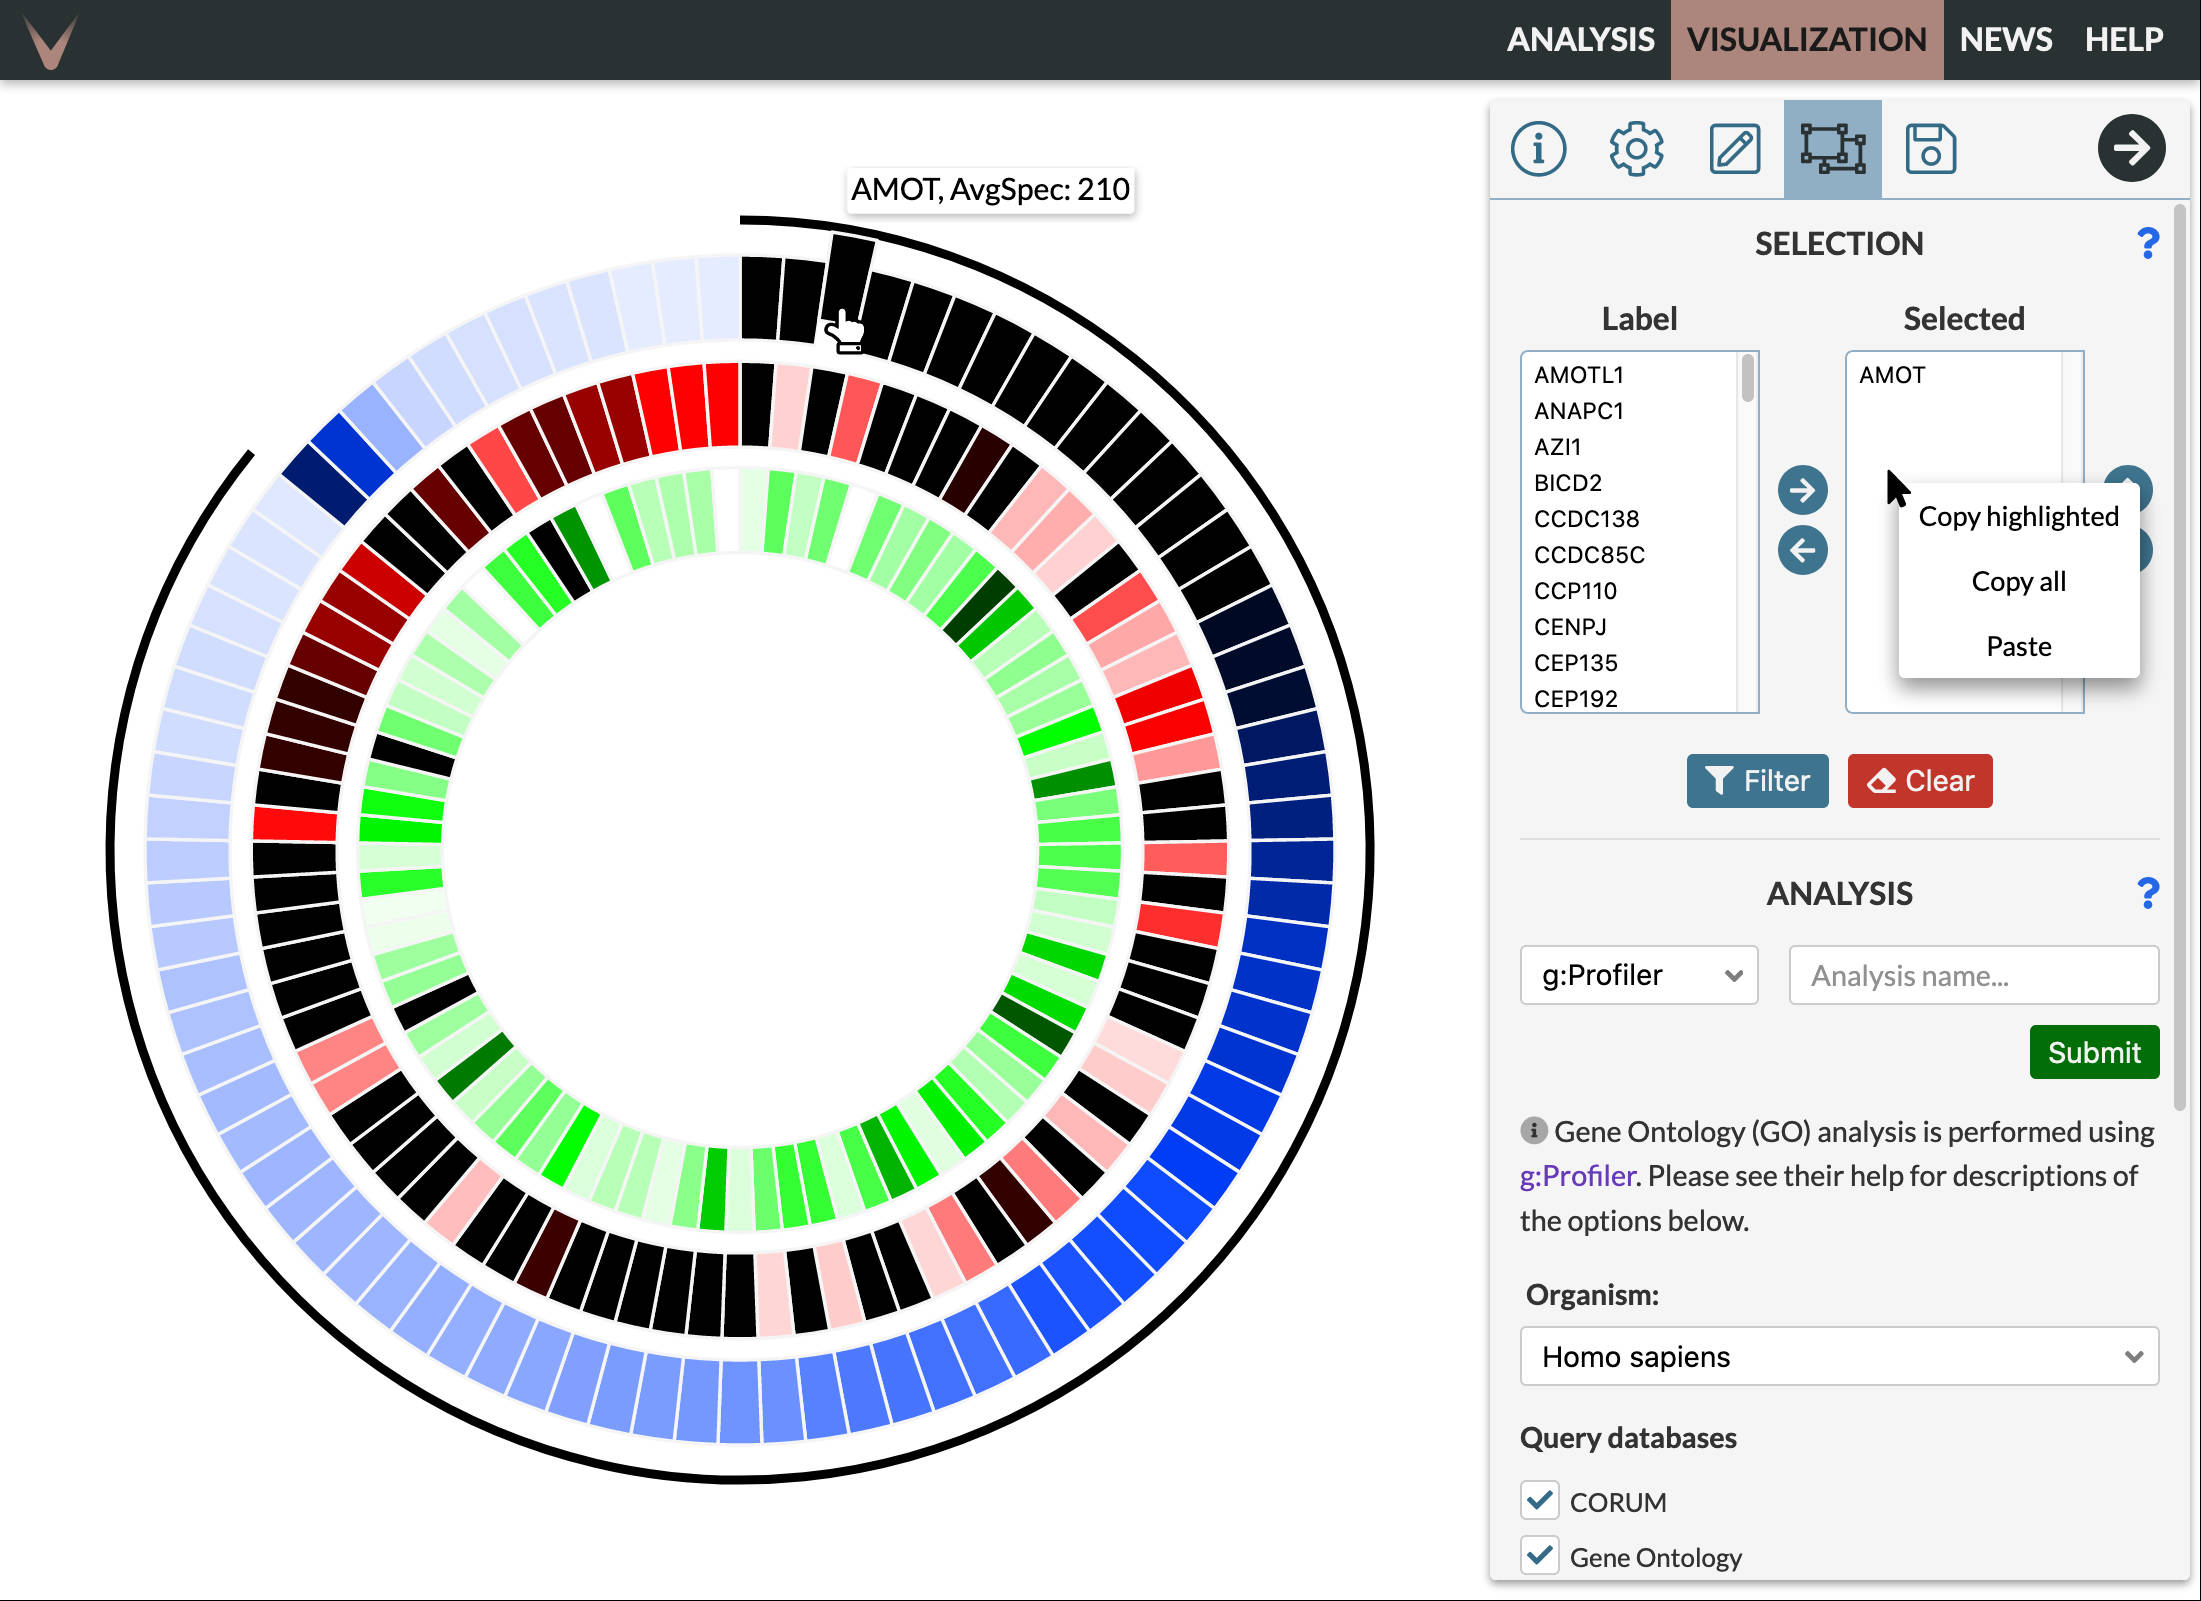2201x1601 pixels.
Task: Click help question mark beside SELECTION heading
Action: (x=2147, y=243)
